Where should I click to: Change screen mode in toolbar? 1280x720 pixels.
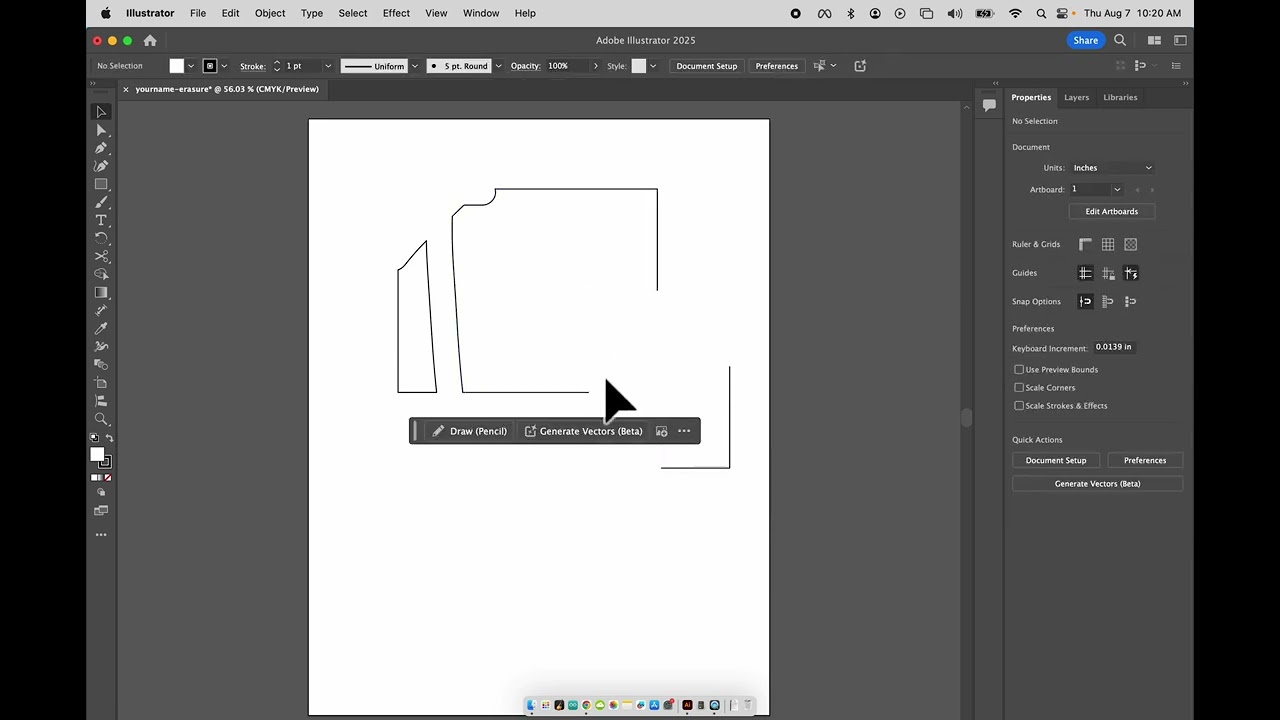pyautogui.click(x=101, y=510)
